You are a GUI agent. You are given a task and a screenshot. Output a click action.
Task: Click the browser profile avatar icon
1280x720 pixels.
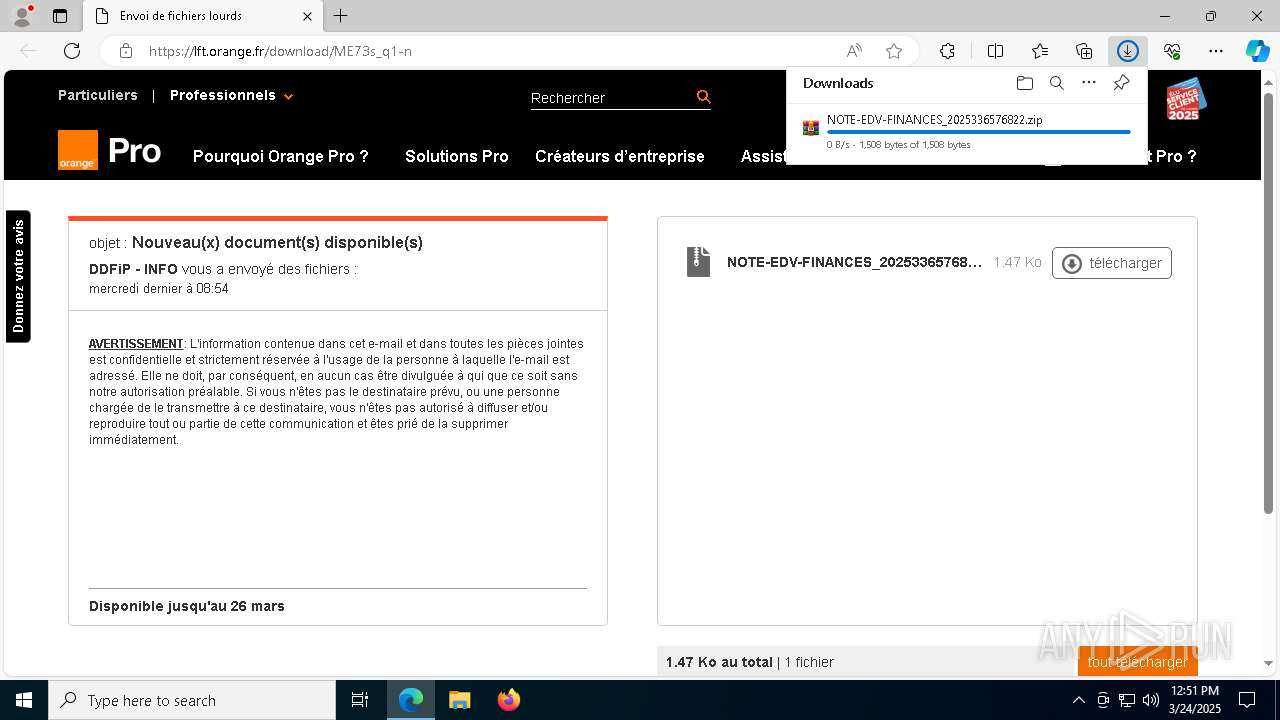(x=21, y=16)
